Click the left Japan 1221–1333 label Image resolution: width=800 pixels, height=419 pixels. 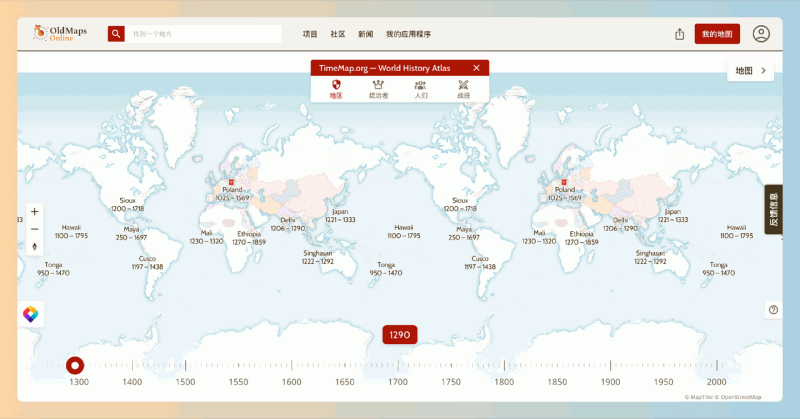(340, 215)
